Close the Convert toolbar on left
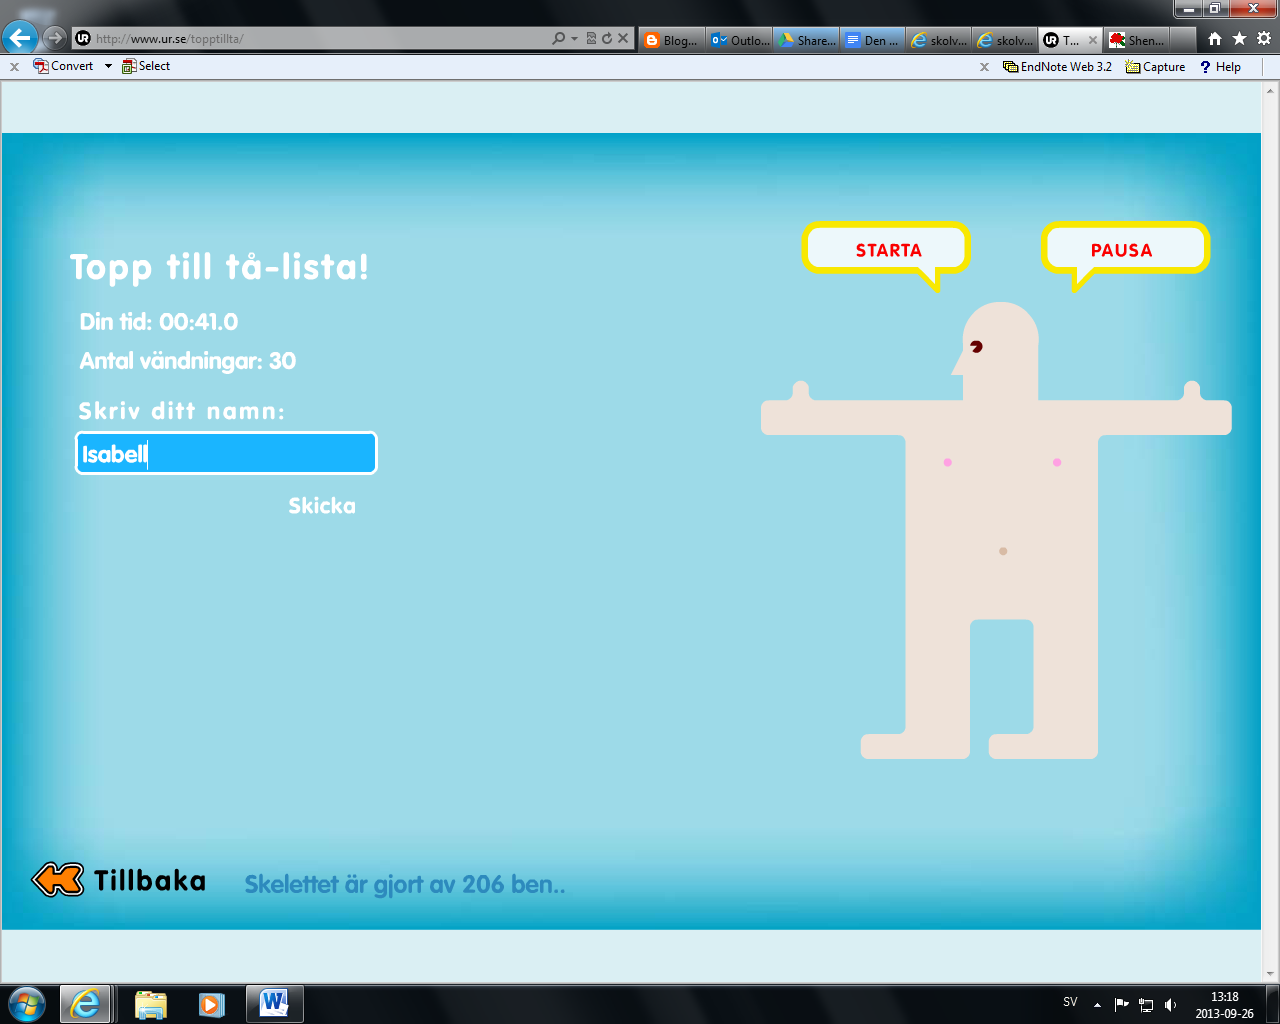Viewport: 1280px width, 1024px height. click(14, 67)
